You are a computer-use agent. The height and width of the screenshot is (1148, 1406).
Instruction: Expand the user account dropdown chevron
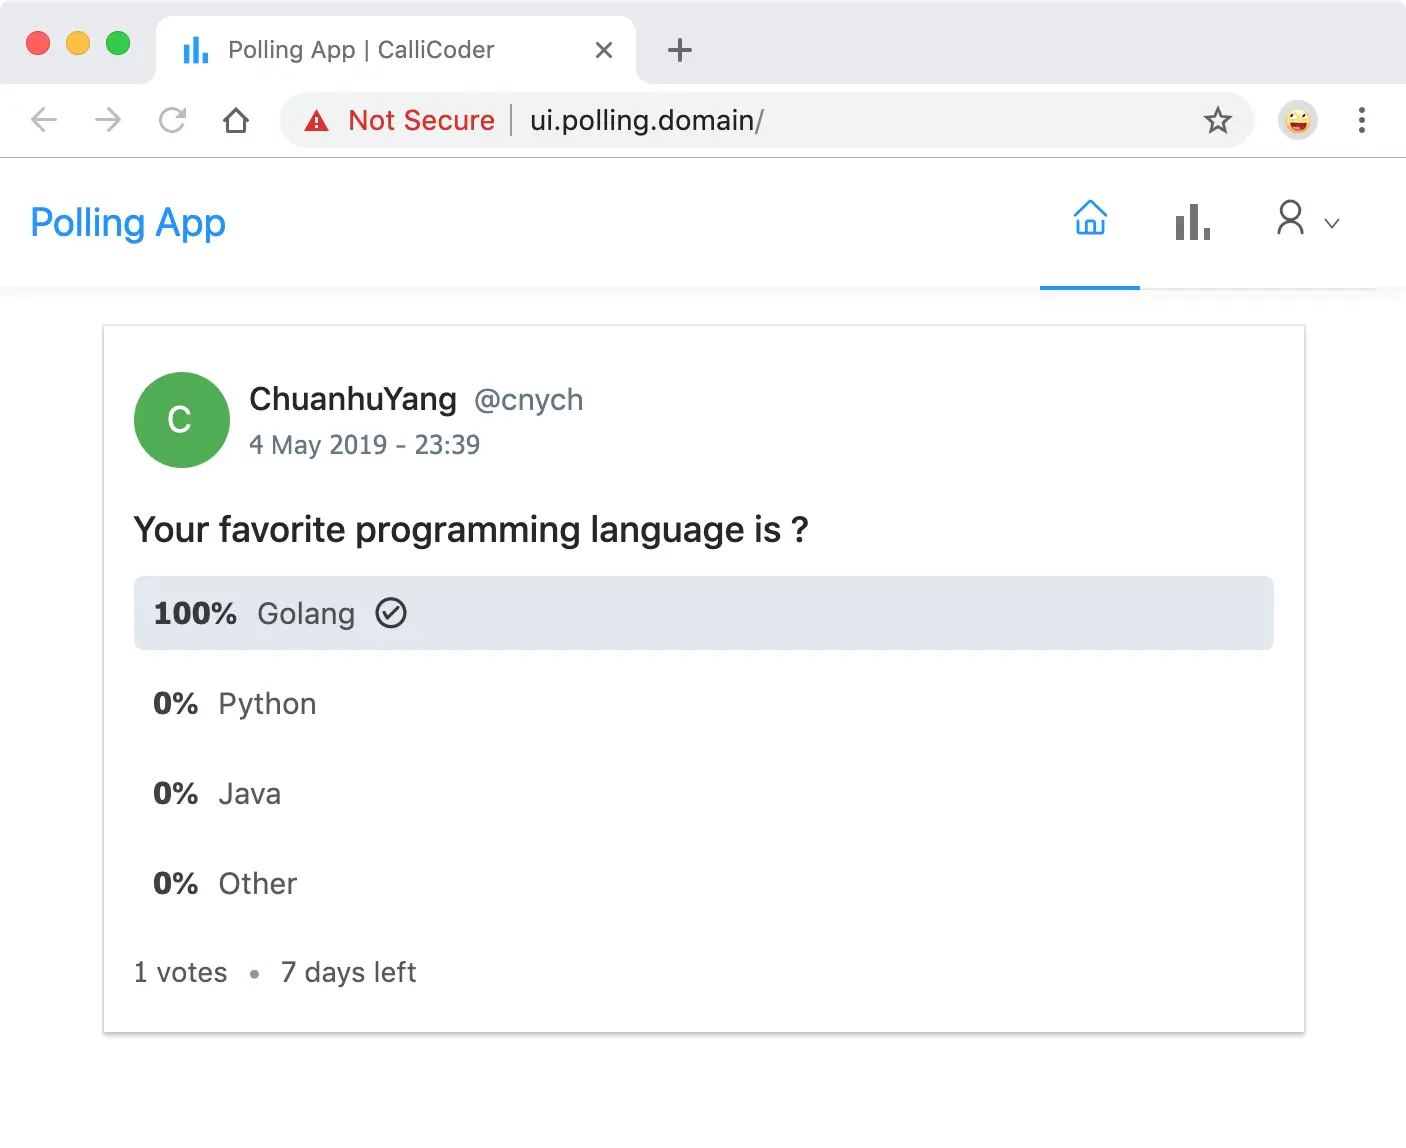(x=1332, y=223)
